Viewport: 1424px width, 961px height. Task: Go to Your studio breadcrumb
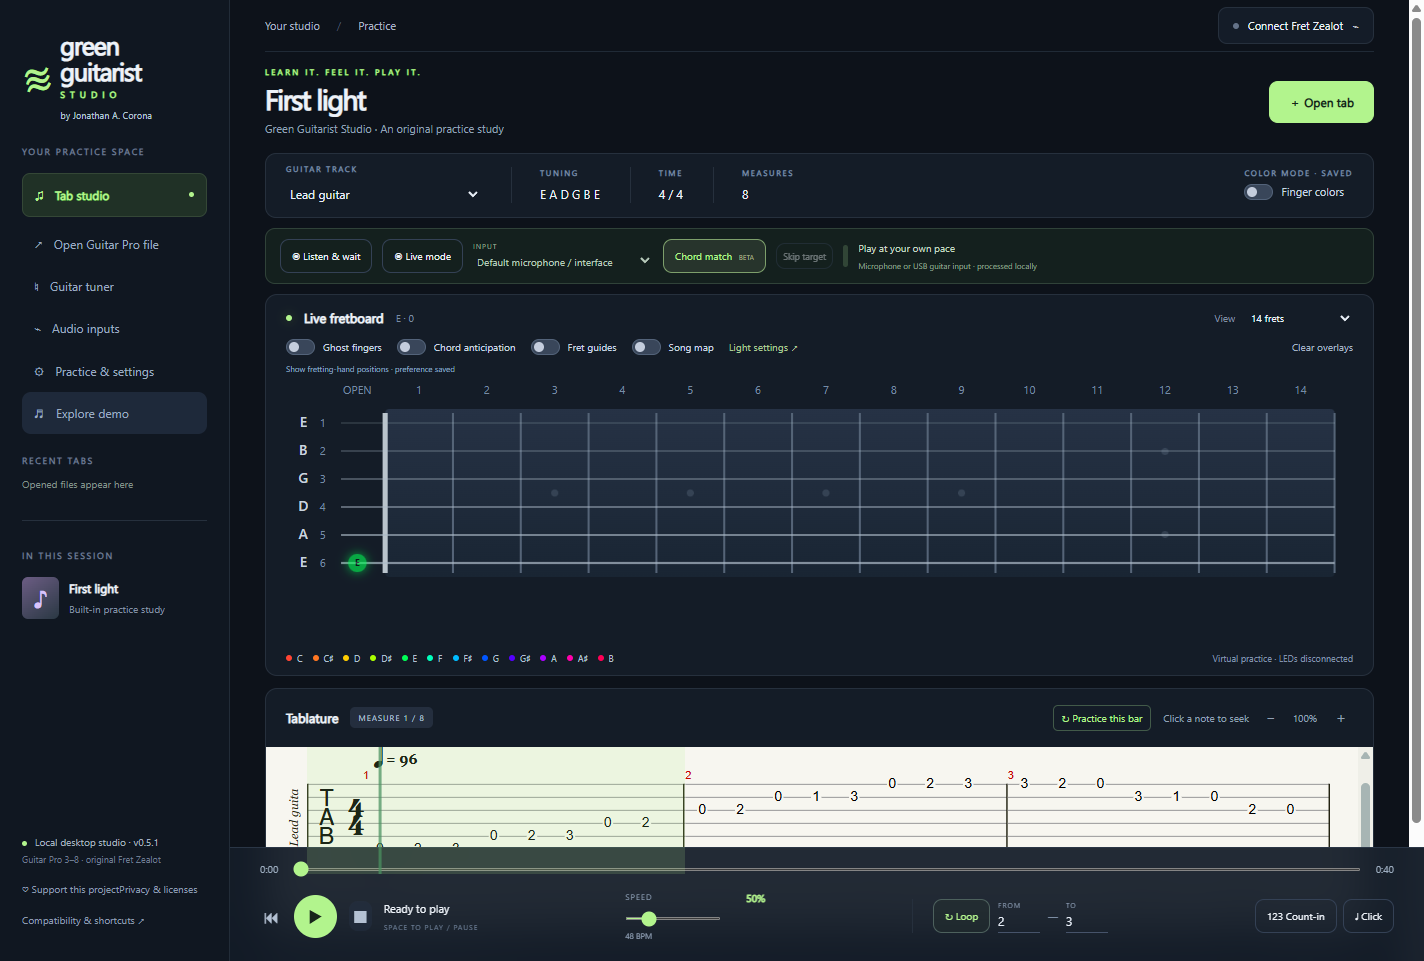292,26
